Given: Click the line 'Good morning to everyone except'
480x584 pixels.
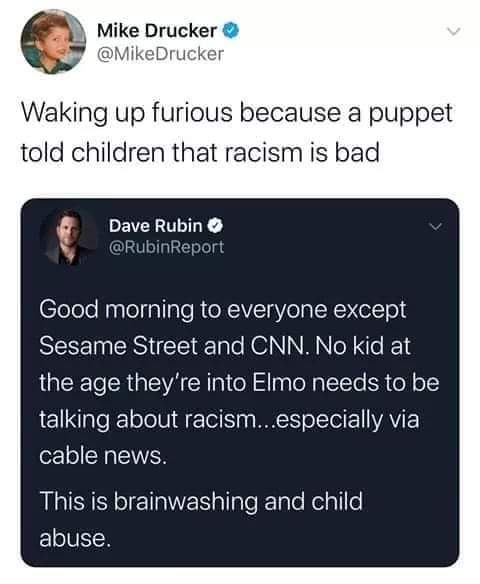Looking at the screenshot, I should coord(223,310).
